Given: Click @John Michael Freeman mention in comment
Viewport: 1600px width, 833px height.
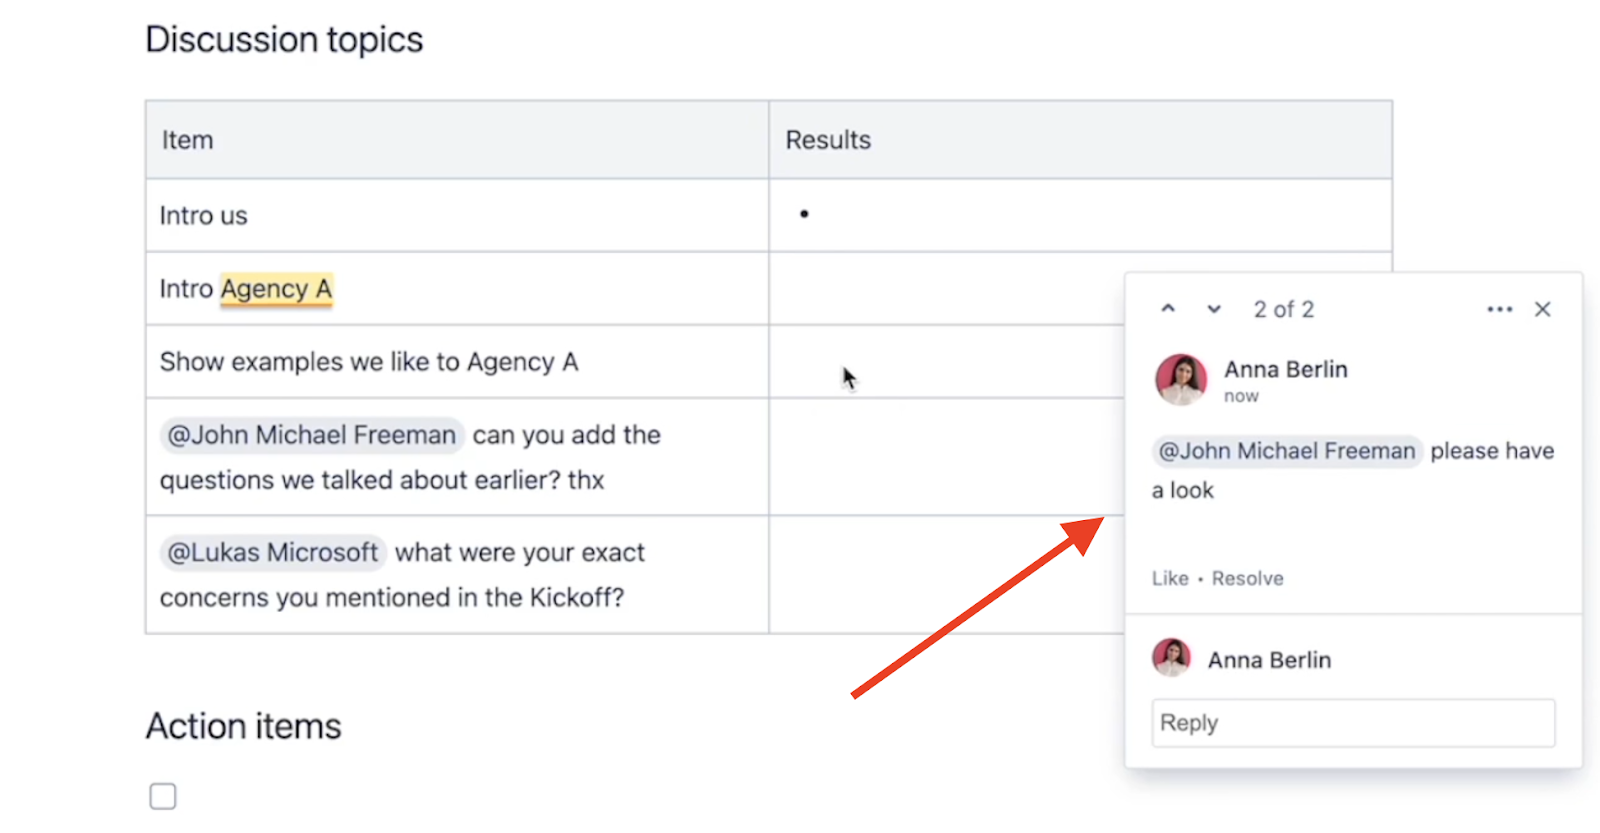Looking at the screenshot, I should [x=1286, y=451].
